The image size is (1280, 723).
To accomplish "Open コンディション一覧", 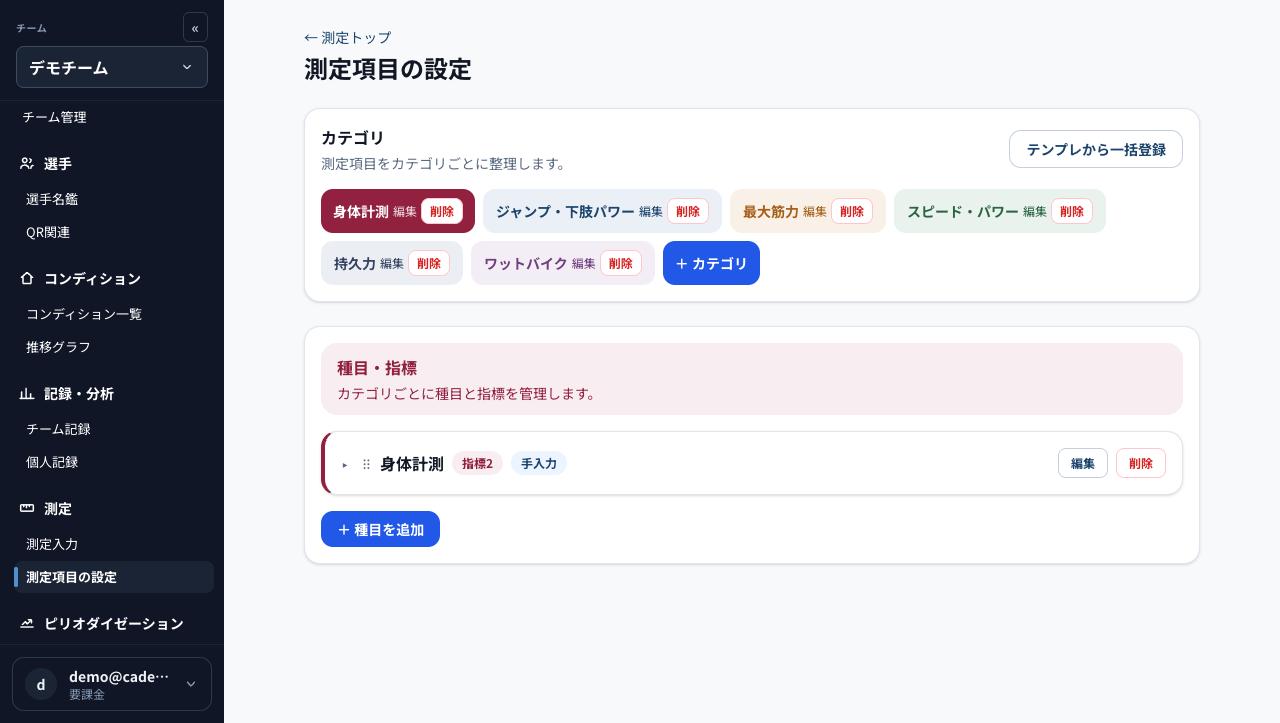I will tap(84, 314).
